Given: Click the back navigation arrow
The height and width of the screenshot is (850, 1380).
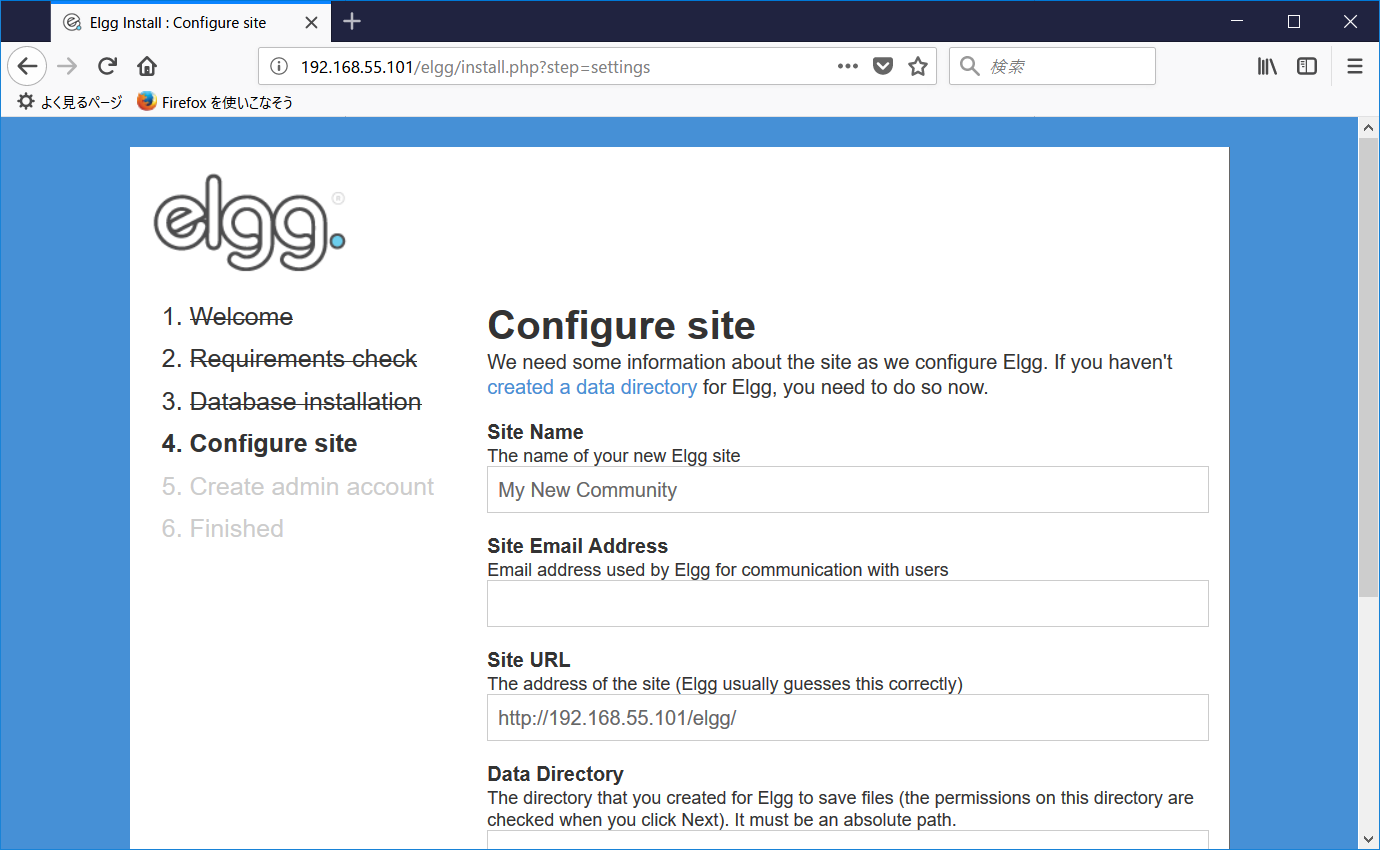Looking at the screenshot, I should click(x=26, y=66).
